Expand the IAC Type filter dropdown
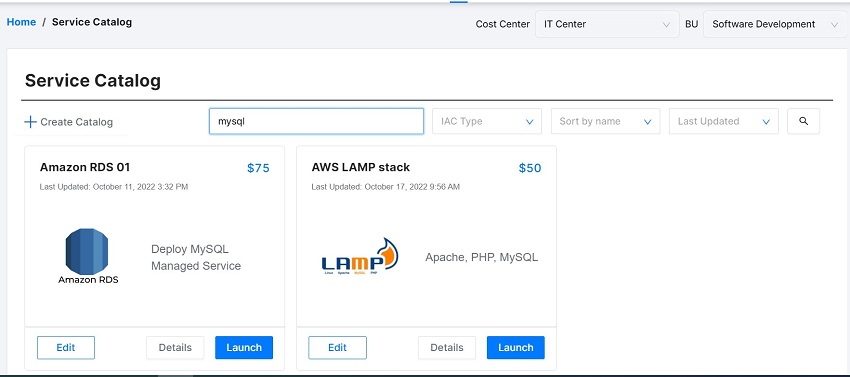Screen dimensions: 850x377 (487, 122)
